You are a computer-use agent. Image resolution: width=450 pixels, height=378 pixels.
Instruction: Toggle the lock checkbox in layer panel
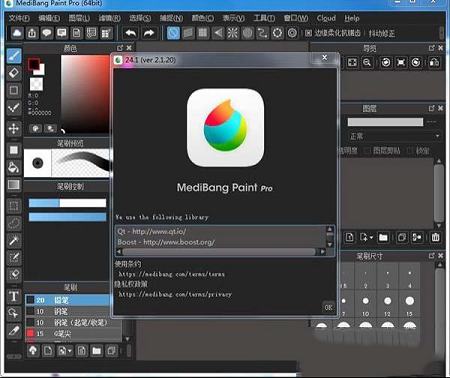[x=410, y=151]
